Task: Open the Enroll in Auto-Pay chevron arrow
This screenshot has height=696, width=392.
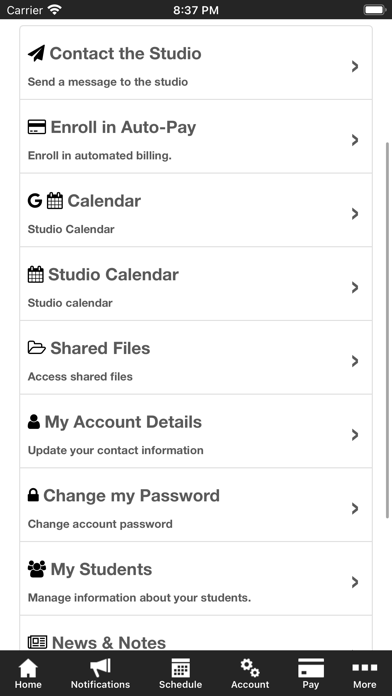Action: pos(355,140)
